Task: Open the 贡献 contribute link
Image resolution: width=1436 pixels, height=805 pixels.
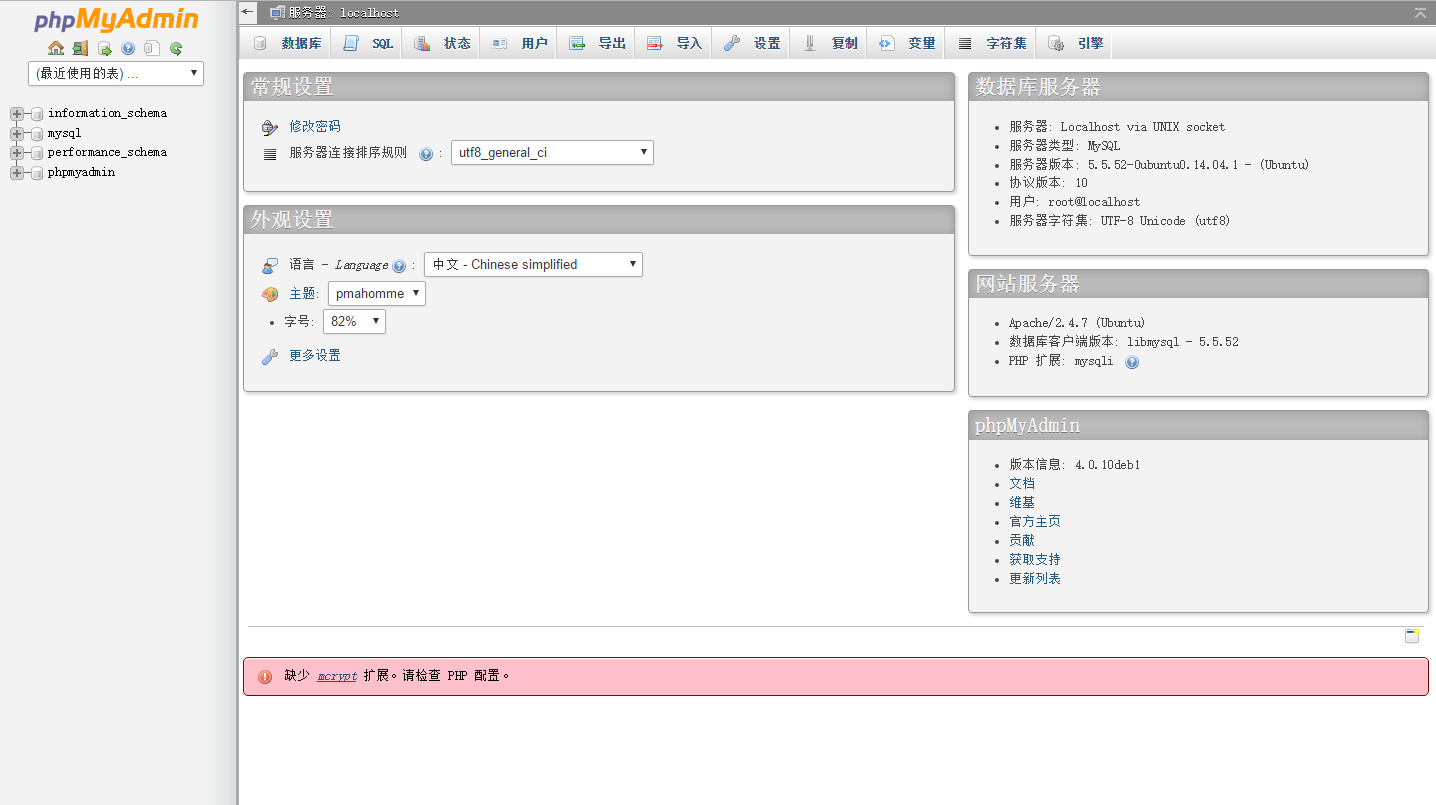Action: pos(1022,540)
